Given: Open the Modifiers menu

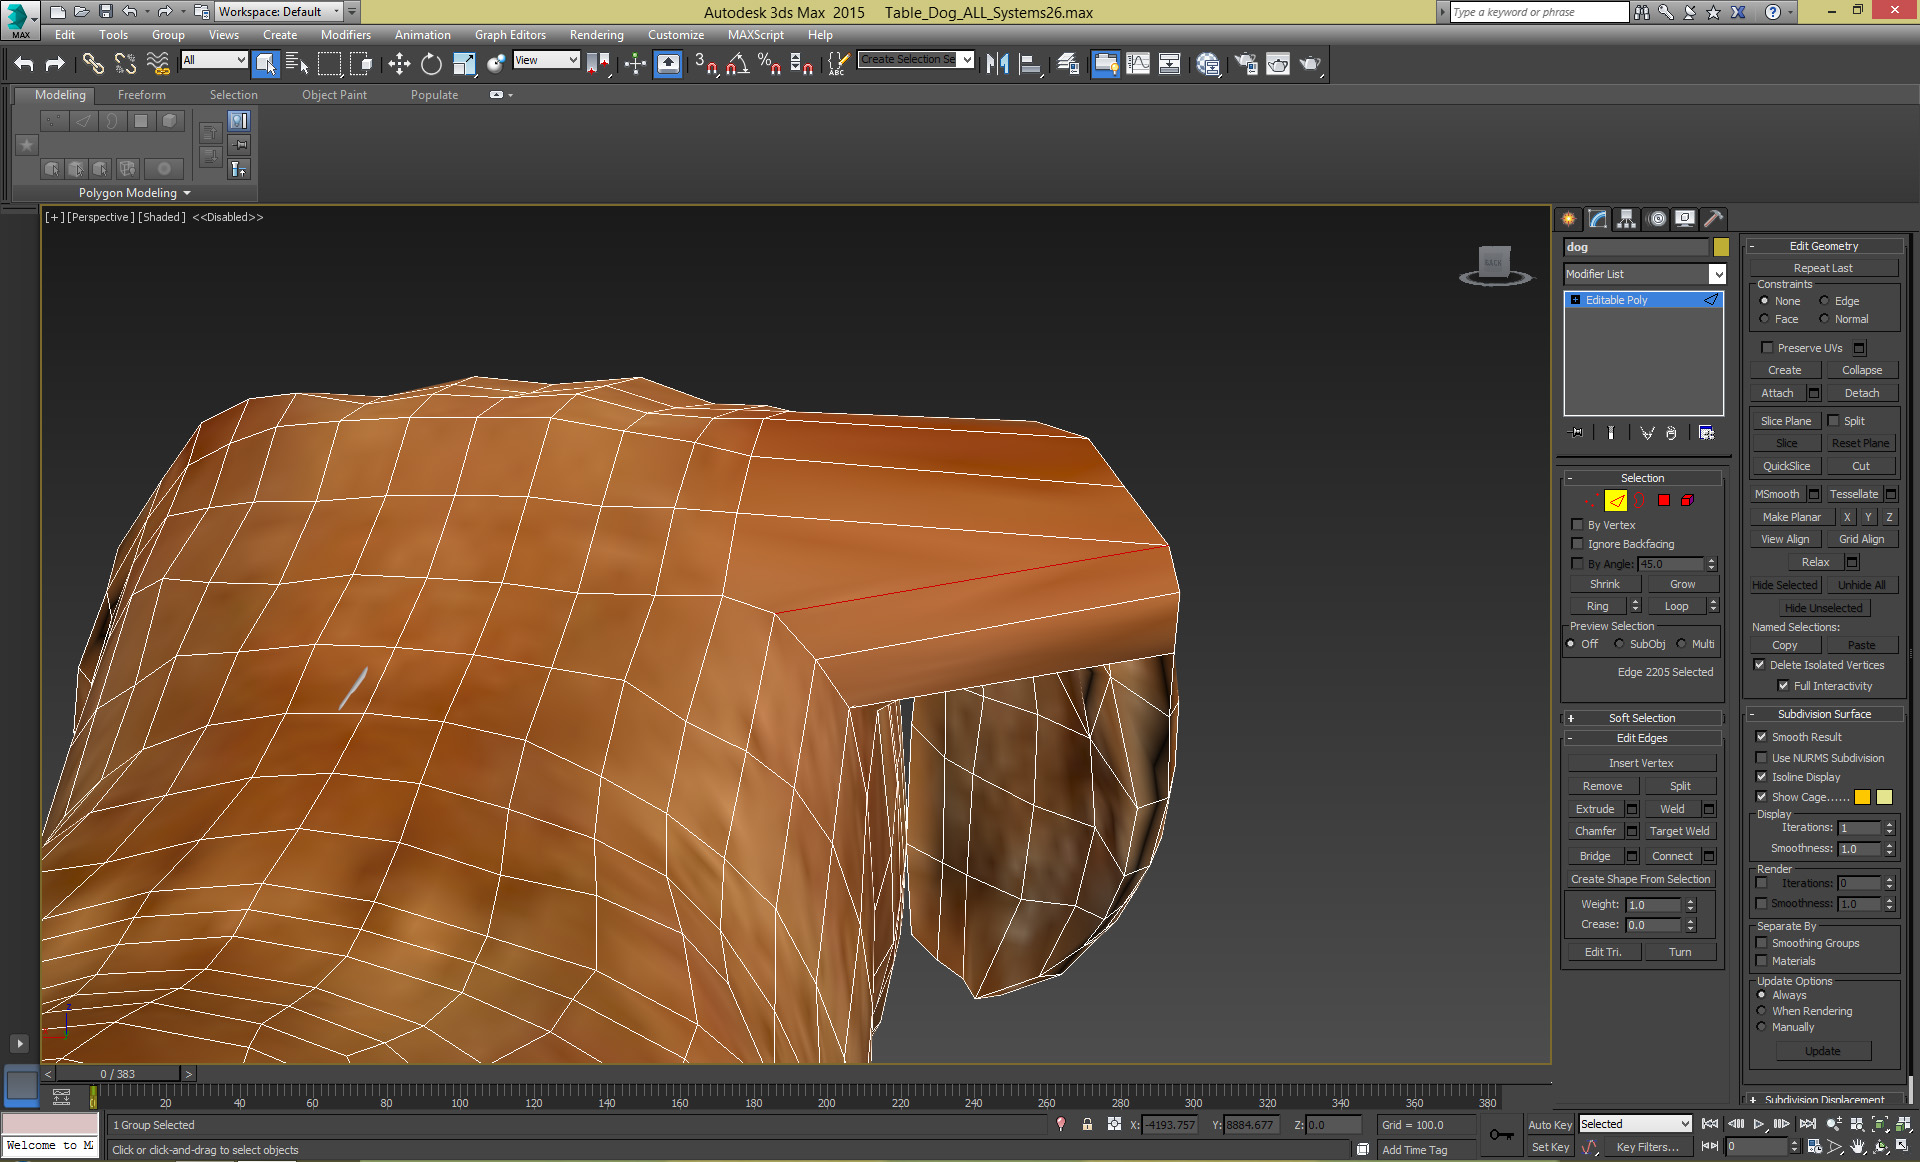Looking at the screenshot, I should tap(345, 34).
